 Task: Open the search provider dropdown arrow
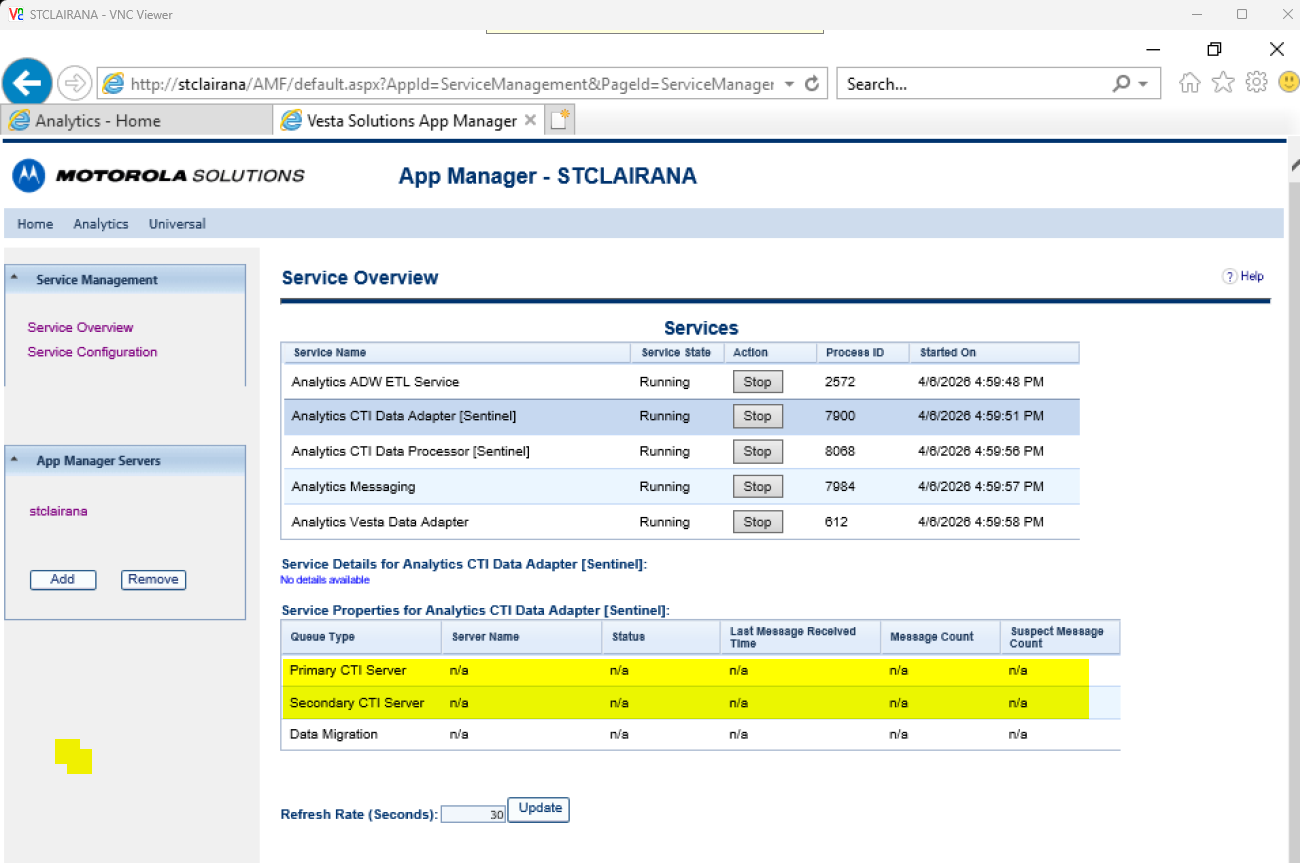1143,84
